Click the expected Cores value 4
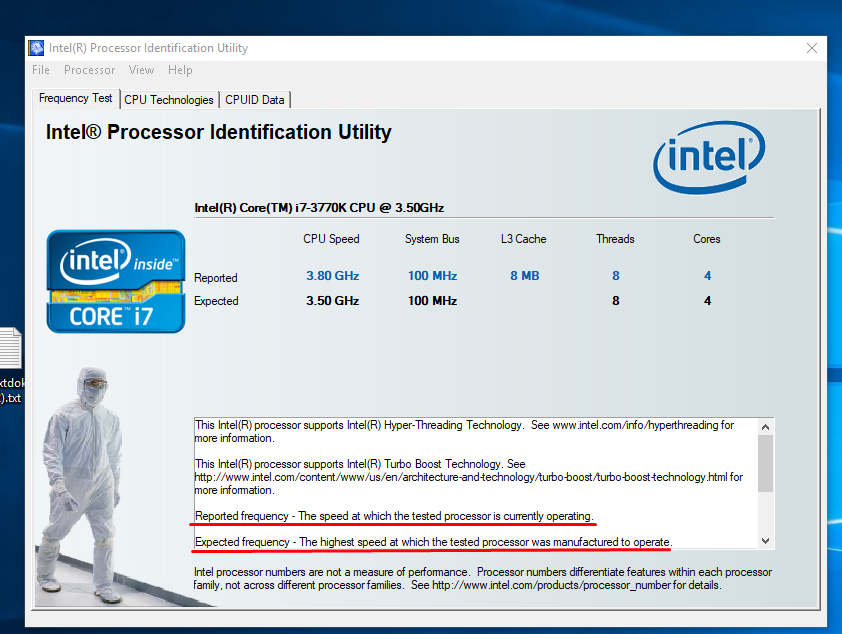Image resolution: width=842 pixels, height=634 pixels. click(x=708, y=301)
